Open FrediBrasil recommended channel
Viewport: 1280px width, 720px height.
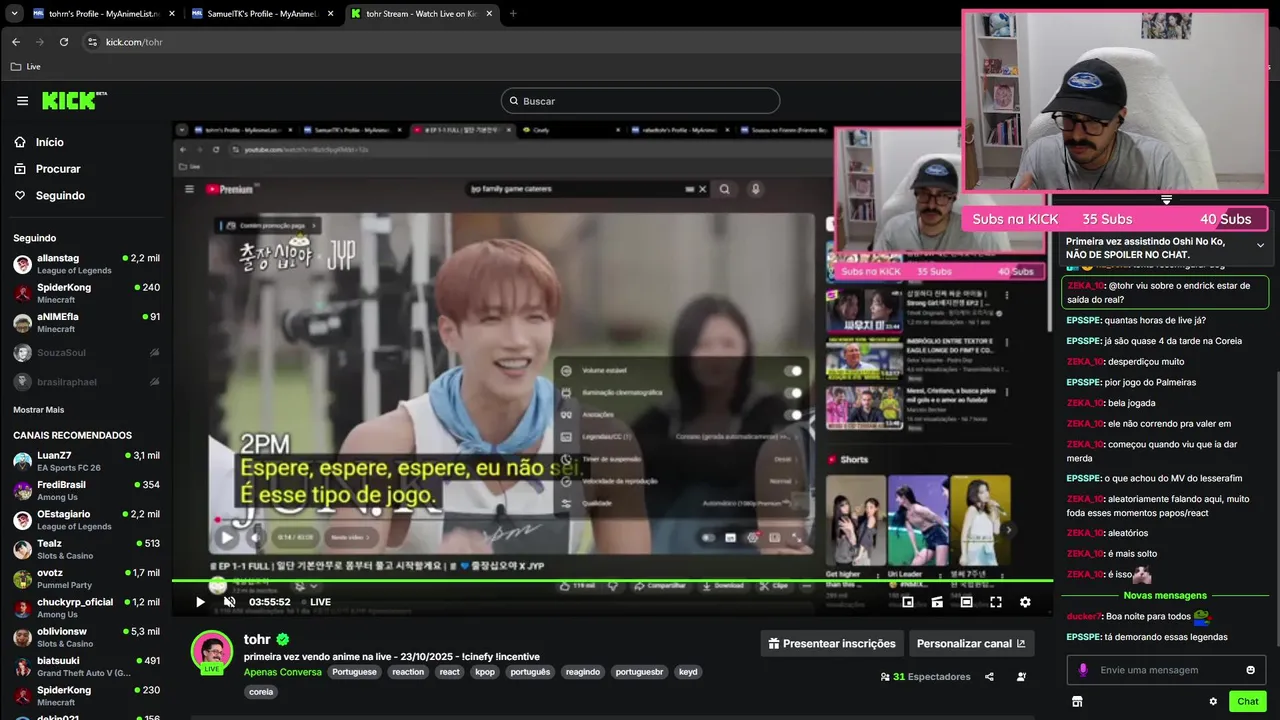86,490
